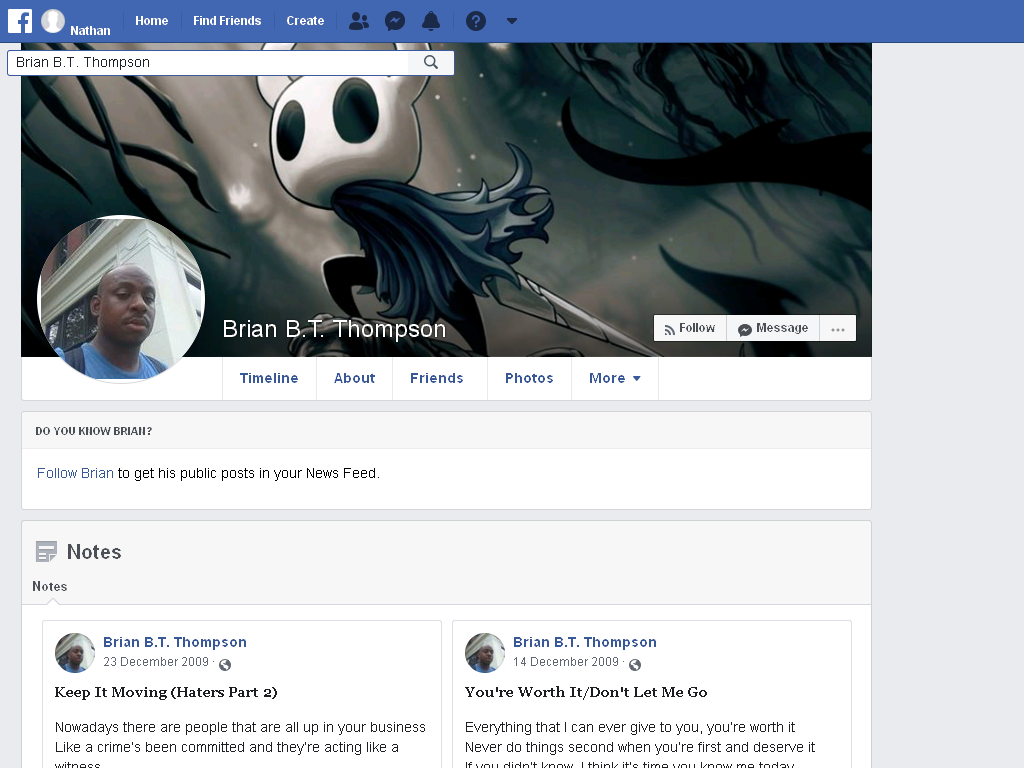
Task: Click the Follow button on cover
Action: (x=690, y=328)
